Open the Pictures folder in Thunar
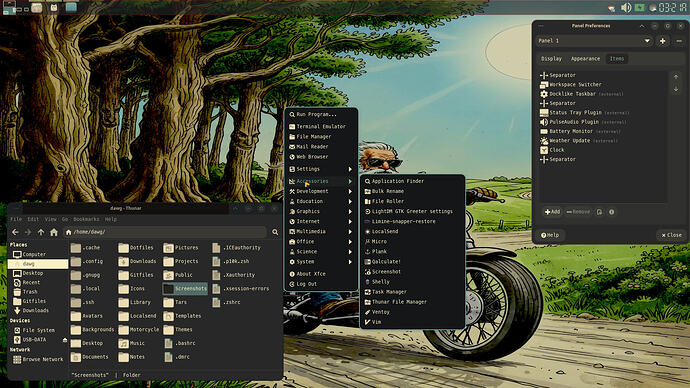Image resolution: width=690 pixels, height=388 pixels. pos(181,248)
